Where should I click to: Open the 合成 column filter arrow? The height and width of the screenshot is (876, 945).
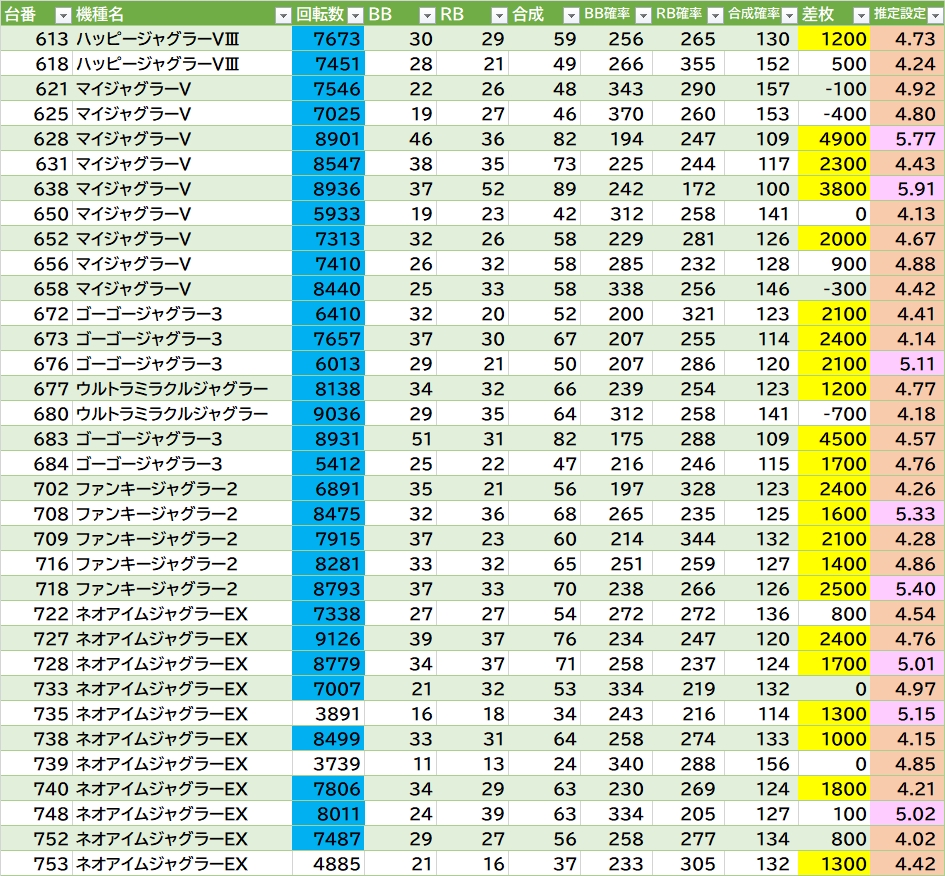point(570,15)
